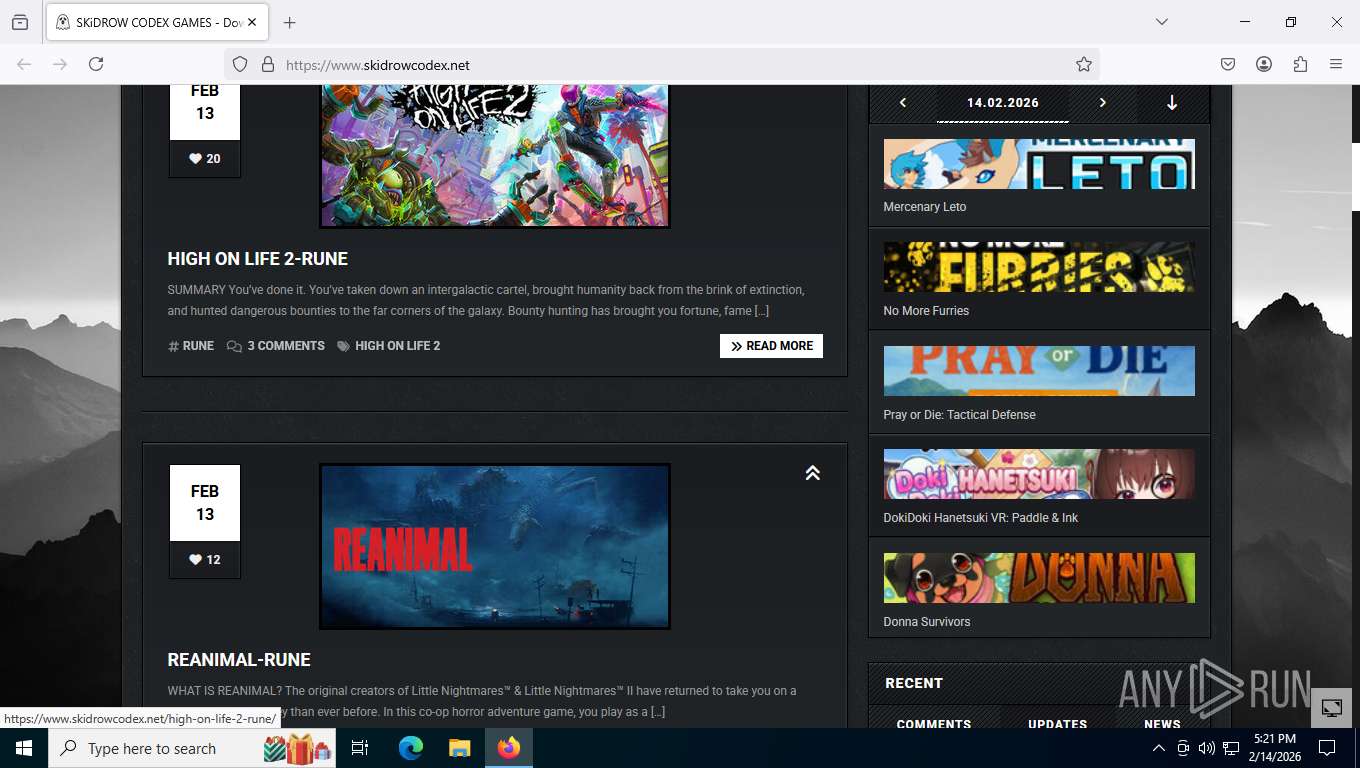The width and height of the screenshot is (1360, 768).
Task: Open the Pocket save icon
Action: point(1228,64)
